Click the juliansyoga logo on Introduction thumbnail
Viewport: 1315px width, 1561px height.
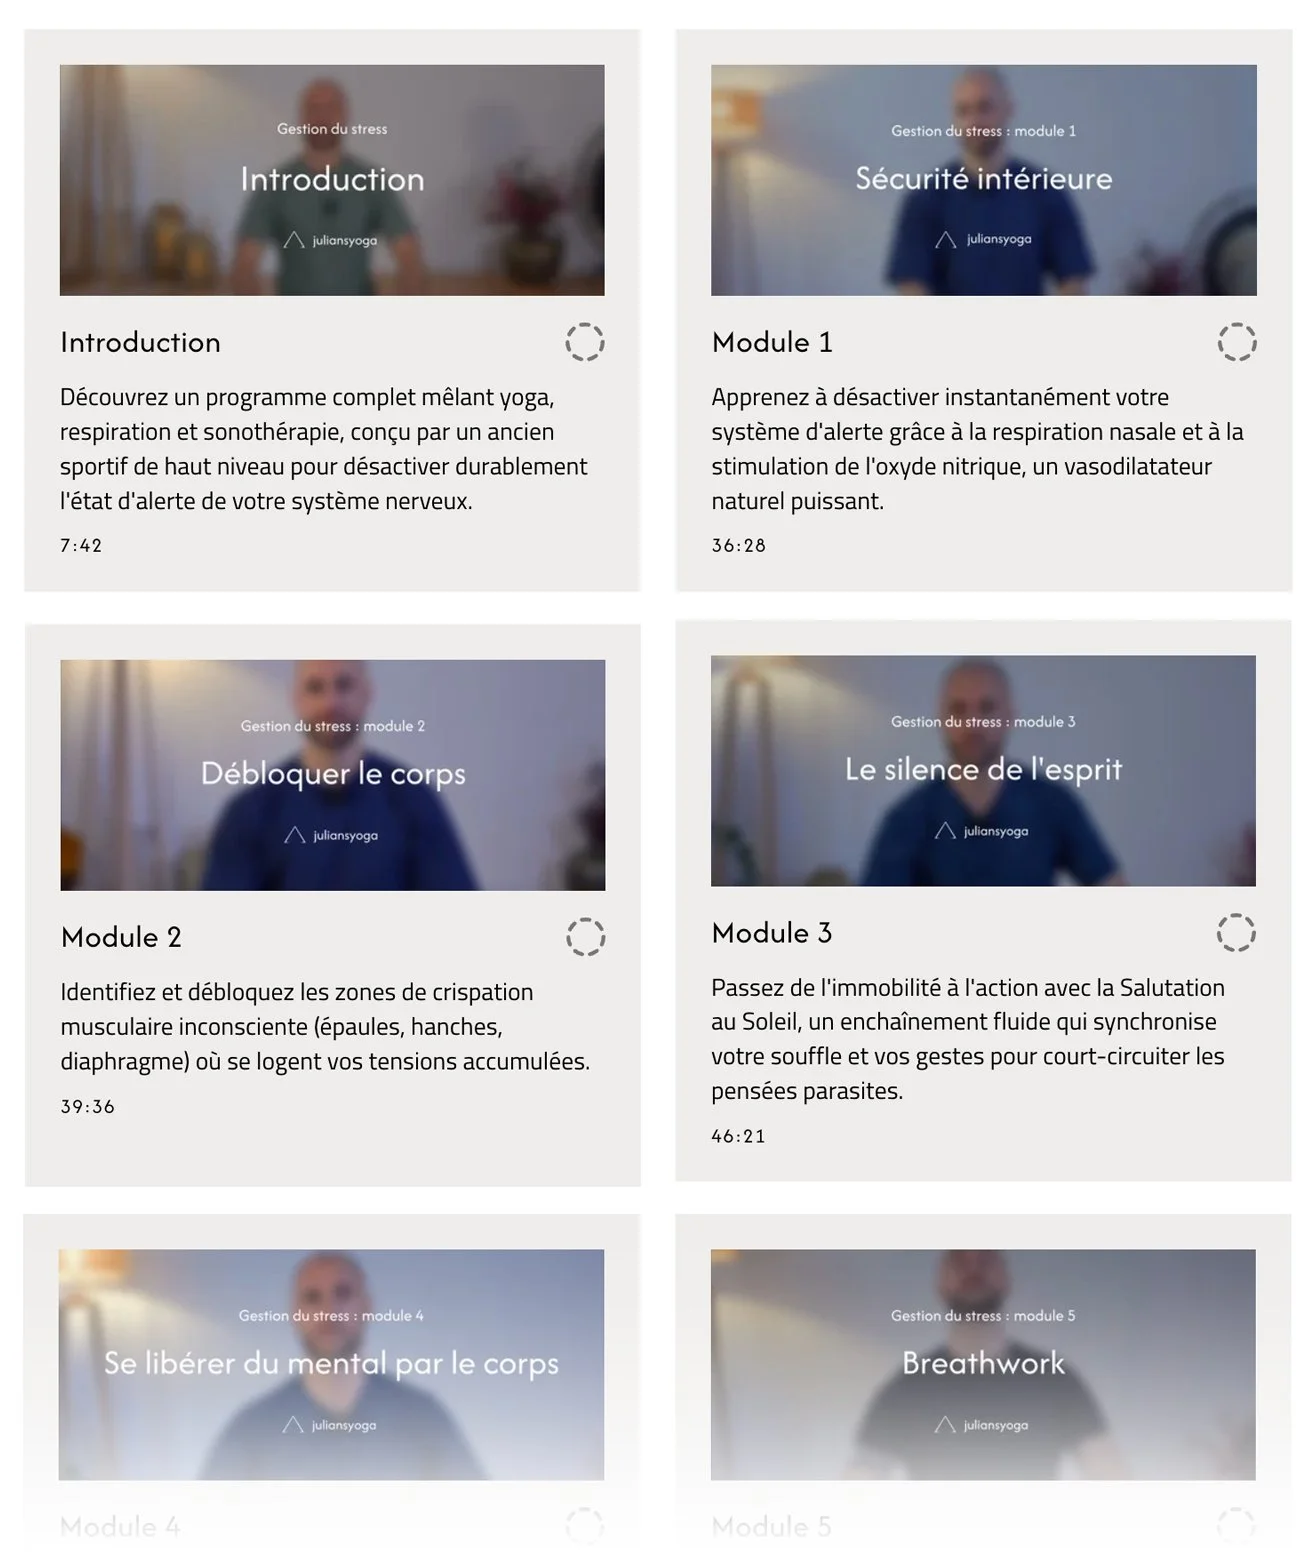tap(331, 240)
